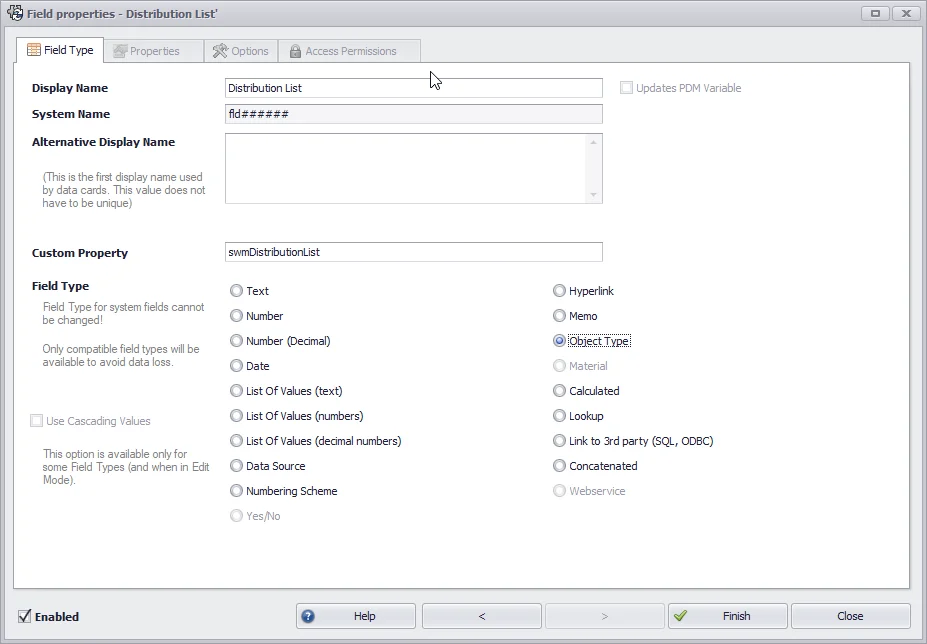Click the tools icon on Options tab
This screenshot has width=927, height=644.
[220, 51]
